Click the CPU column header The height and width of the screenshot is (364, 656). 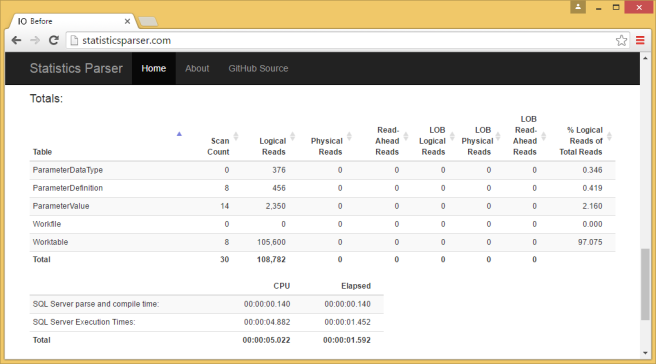[x=282, y=286]
